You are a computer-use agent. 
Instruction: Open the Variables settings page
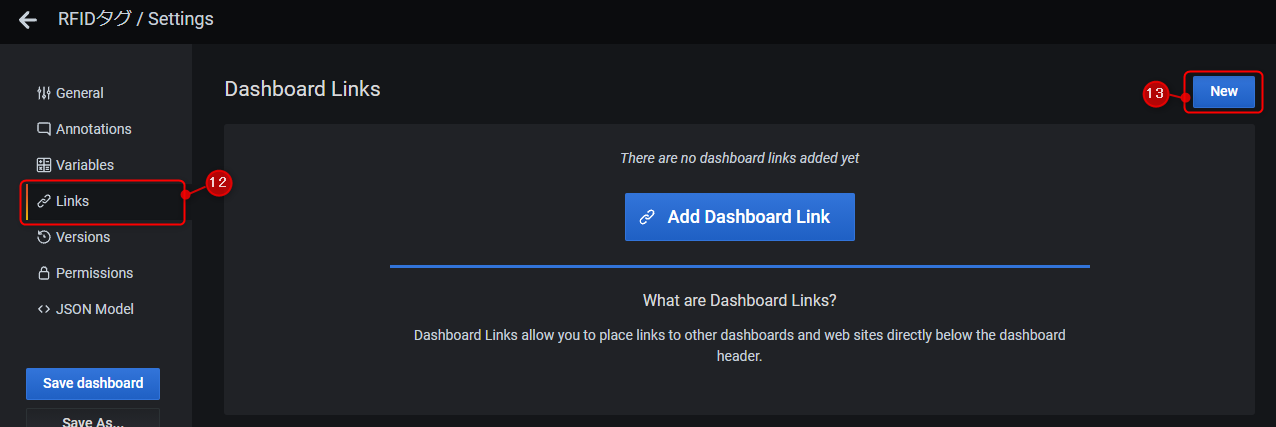[x=85, y=165]
